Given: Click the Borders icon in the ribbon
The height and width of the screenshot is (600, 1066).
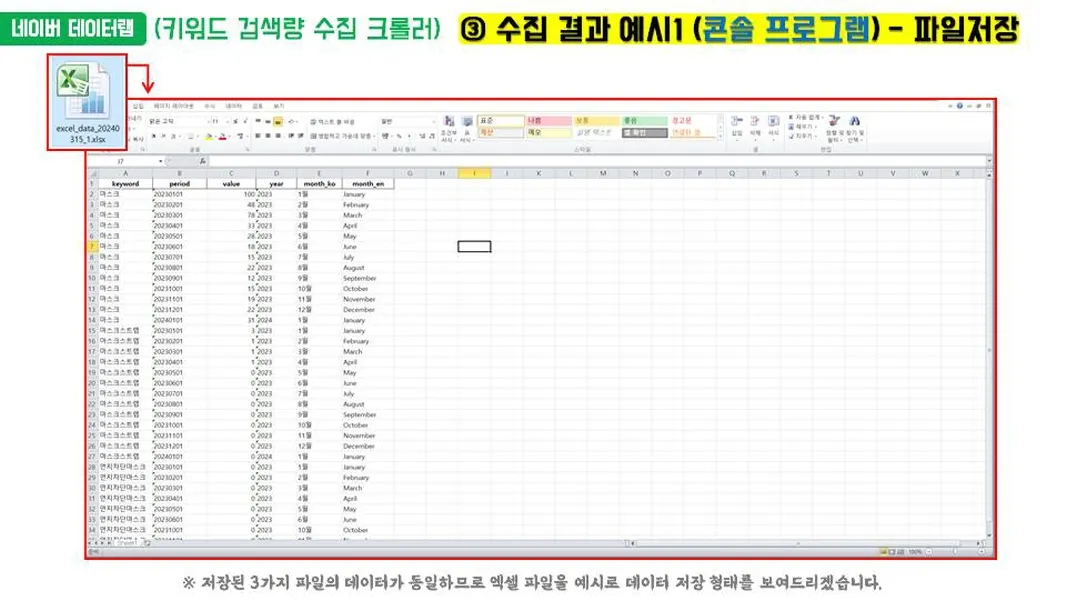Looking at the screenshot, I should pos(191,136).
